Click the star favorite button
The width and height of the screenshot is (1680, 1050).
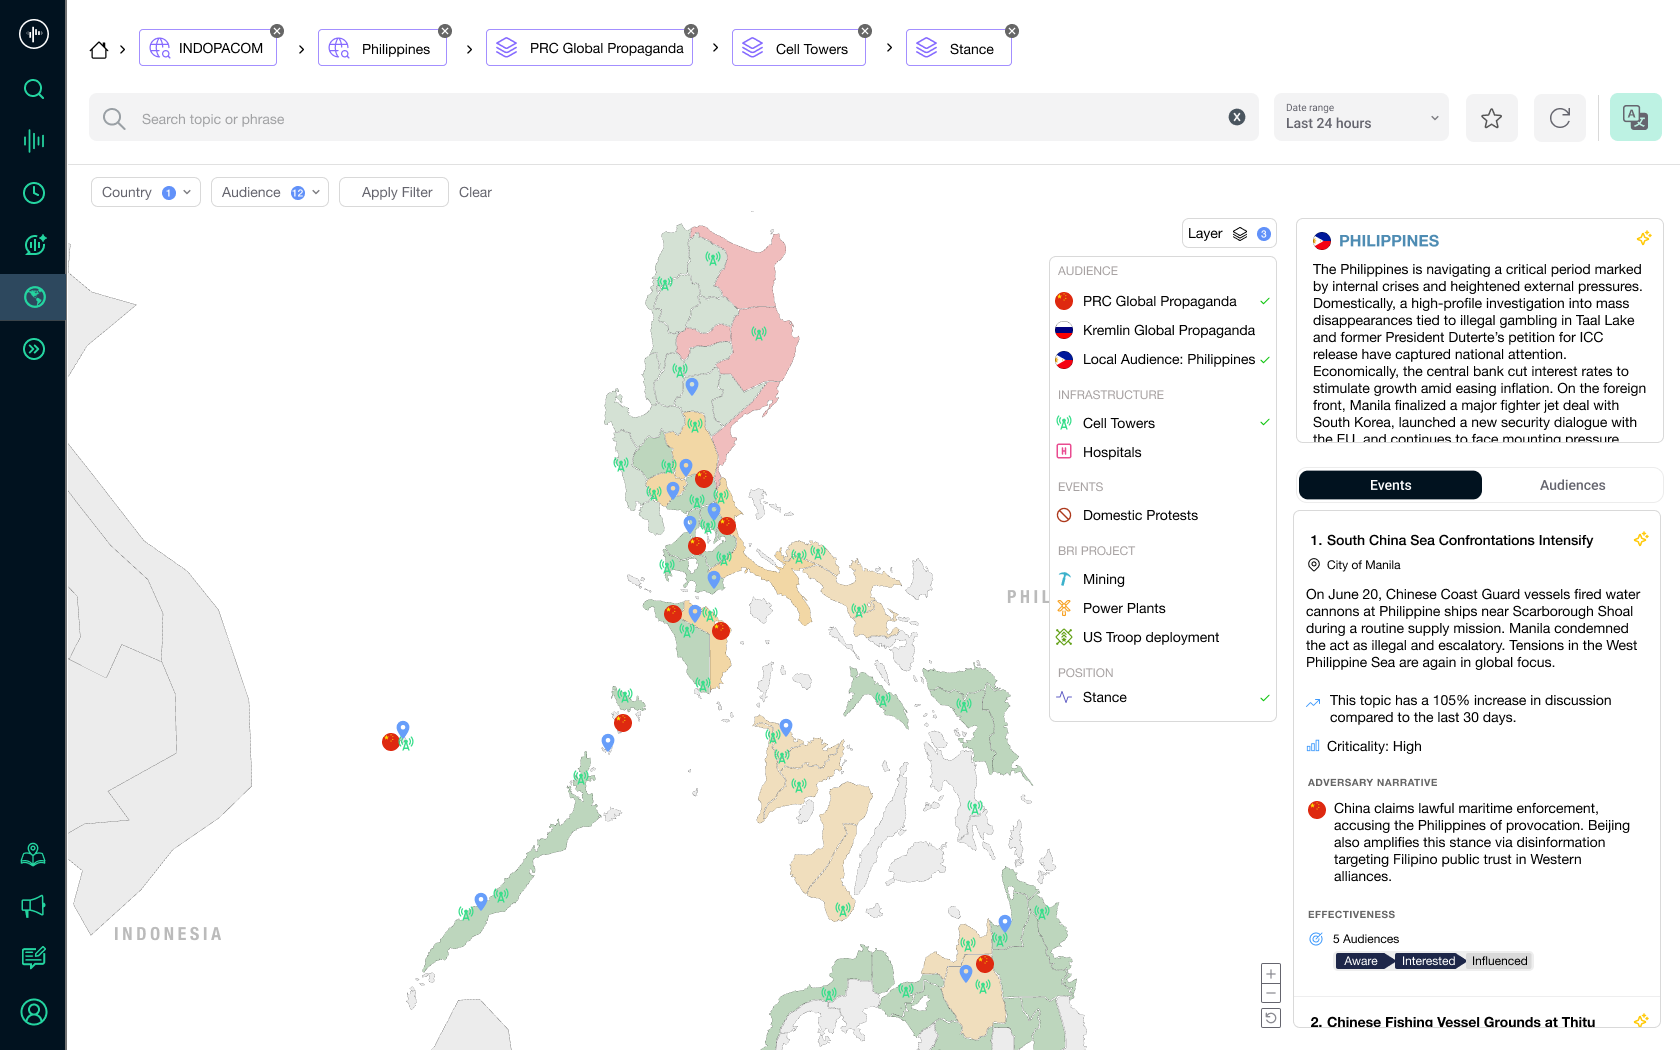coord(1491,118)
